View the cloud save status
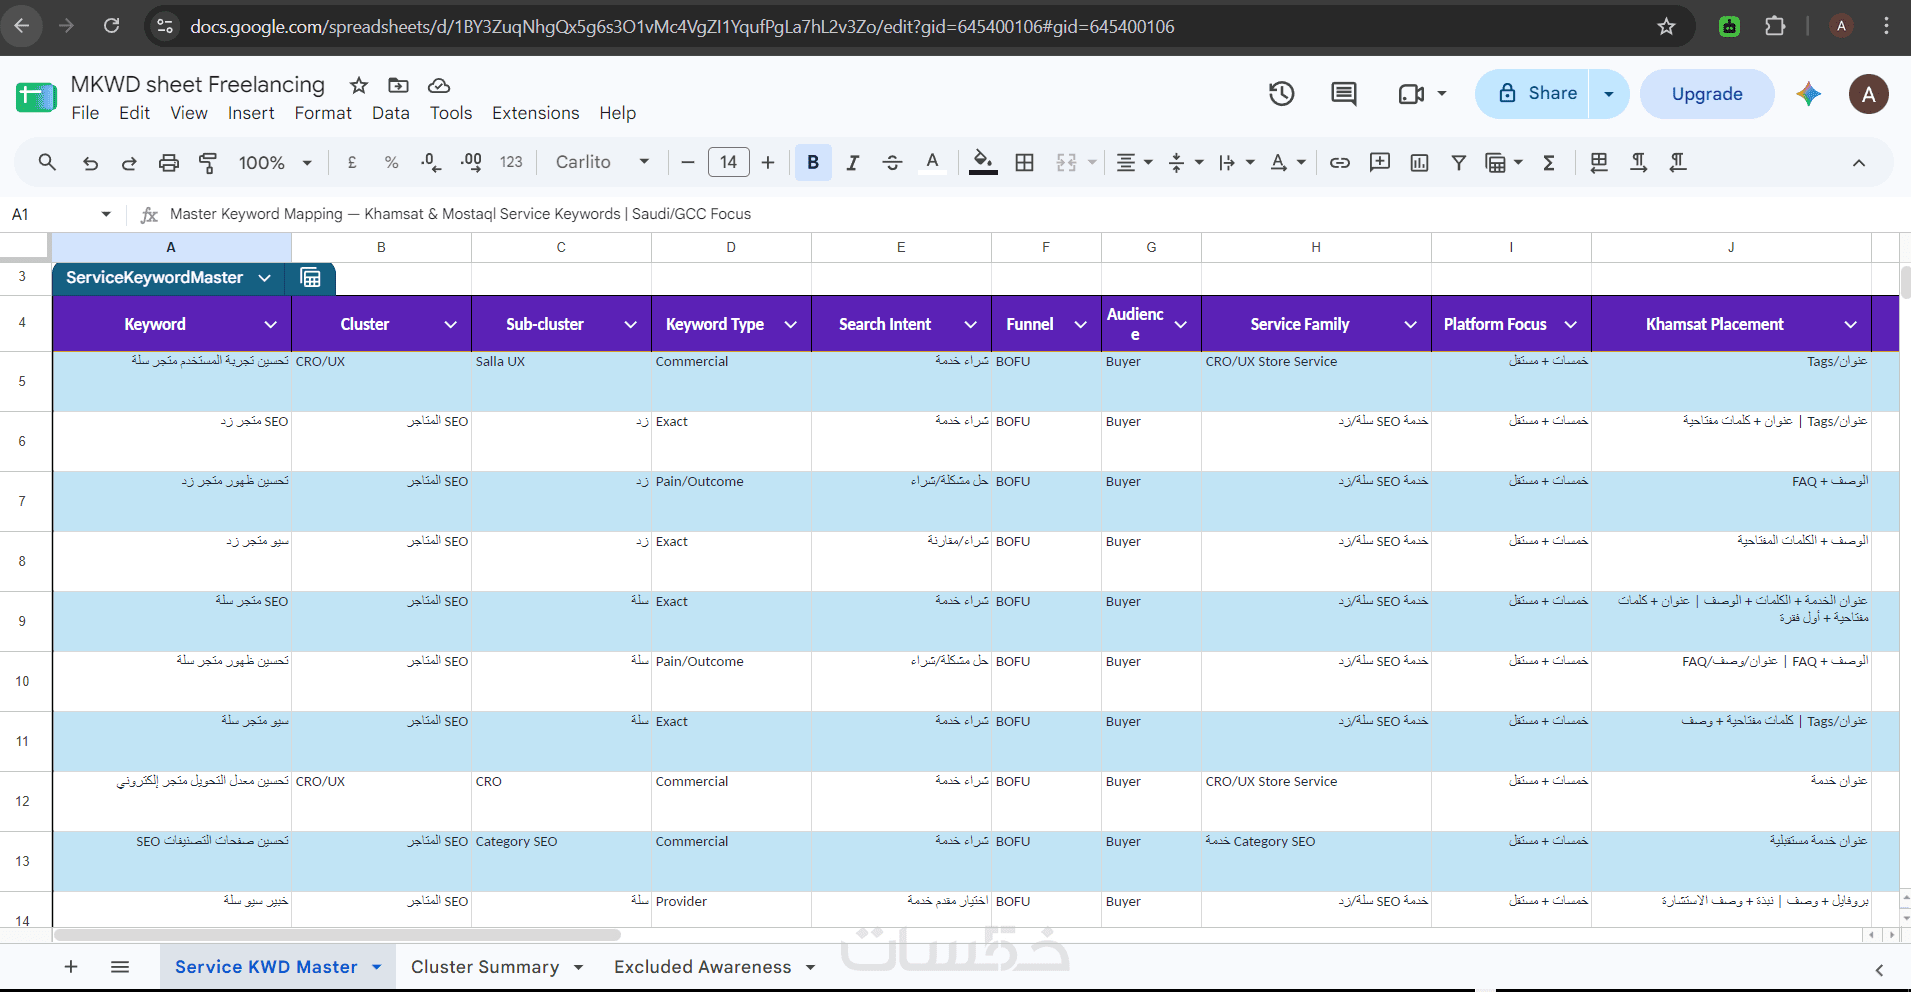This screenshot has height=992, width=1911. (x=438, y=85)
